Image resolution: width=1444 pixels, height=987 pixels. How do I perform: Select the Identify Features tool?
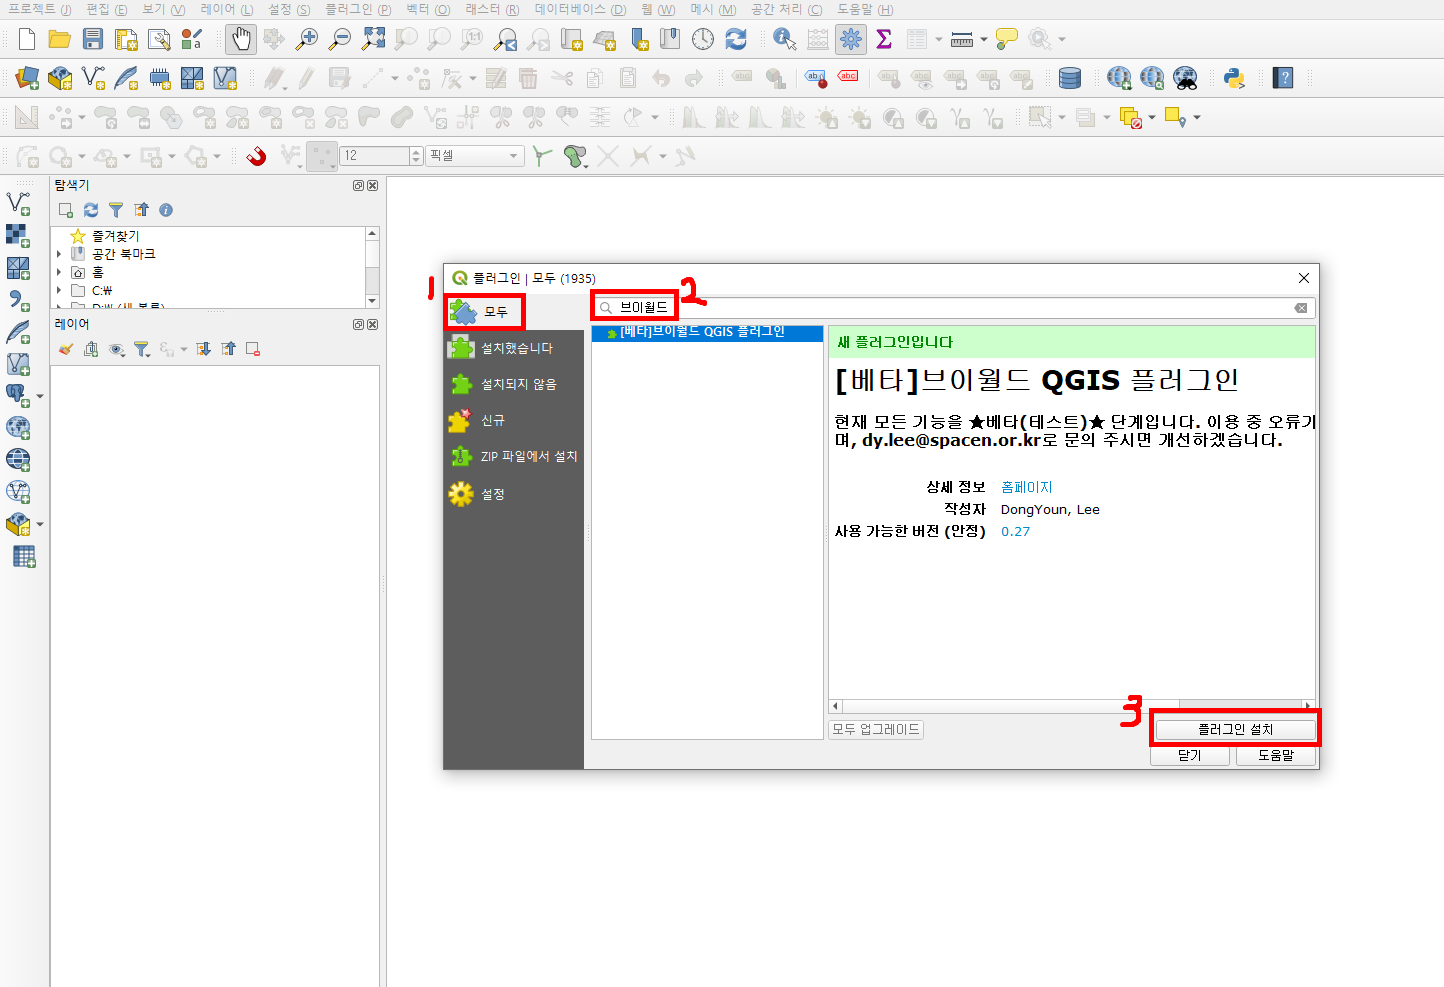coord(785,39)
